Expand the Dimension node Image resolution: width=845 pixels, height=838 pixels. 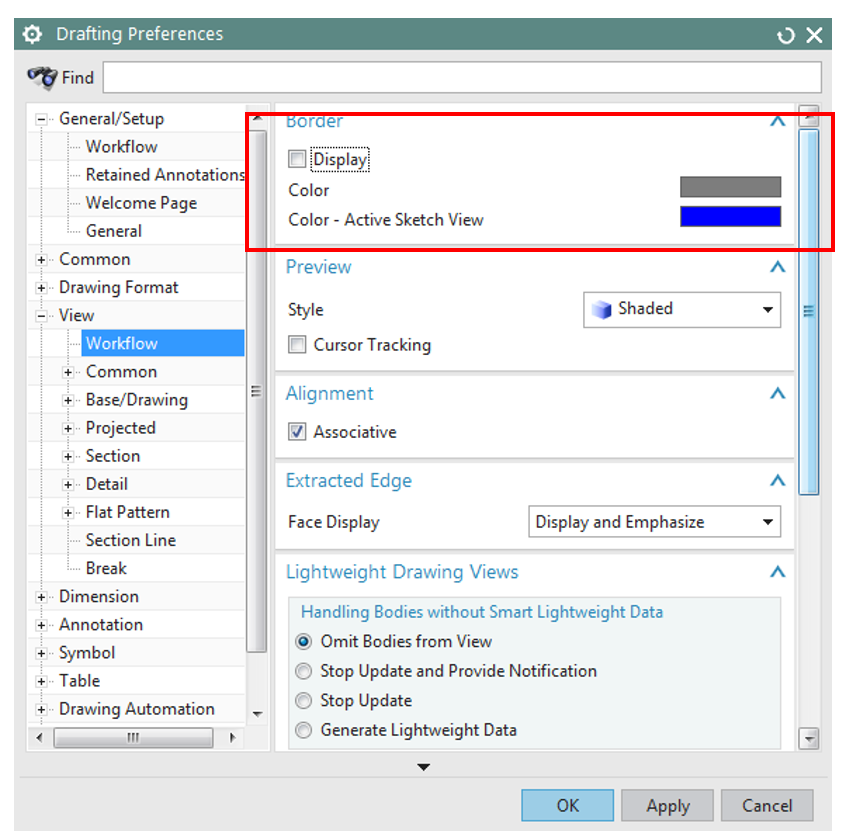click(41, 597)
